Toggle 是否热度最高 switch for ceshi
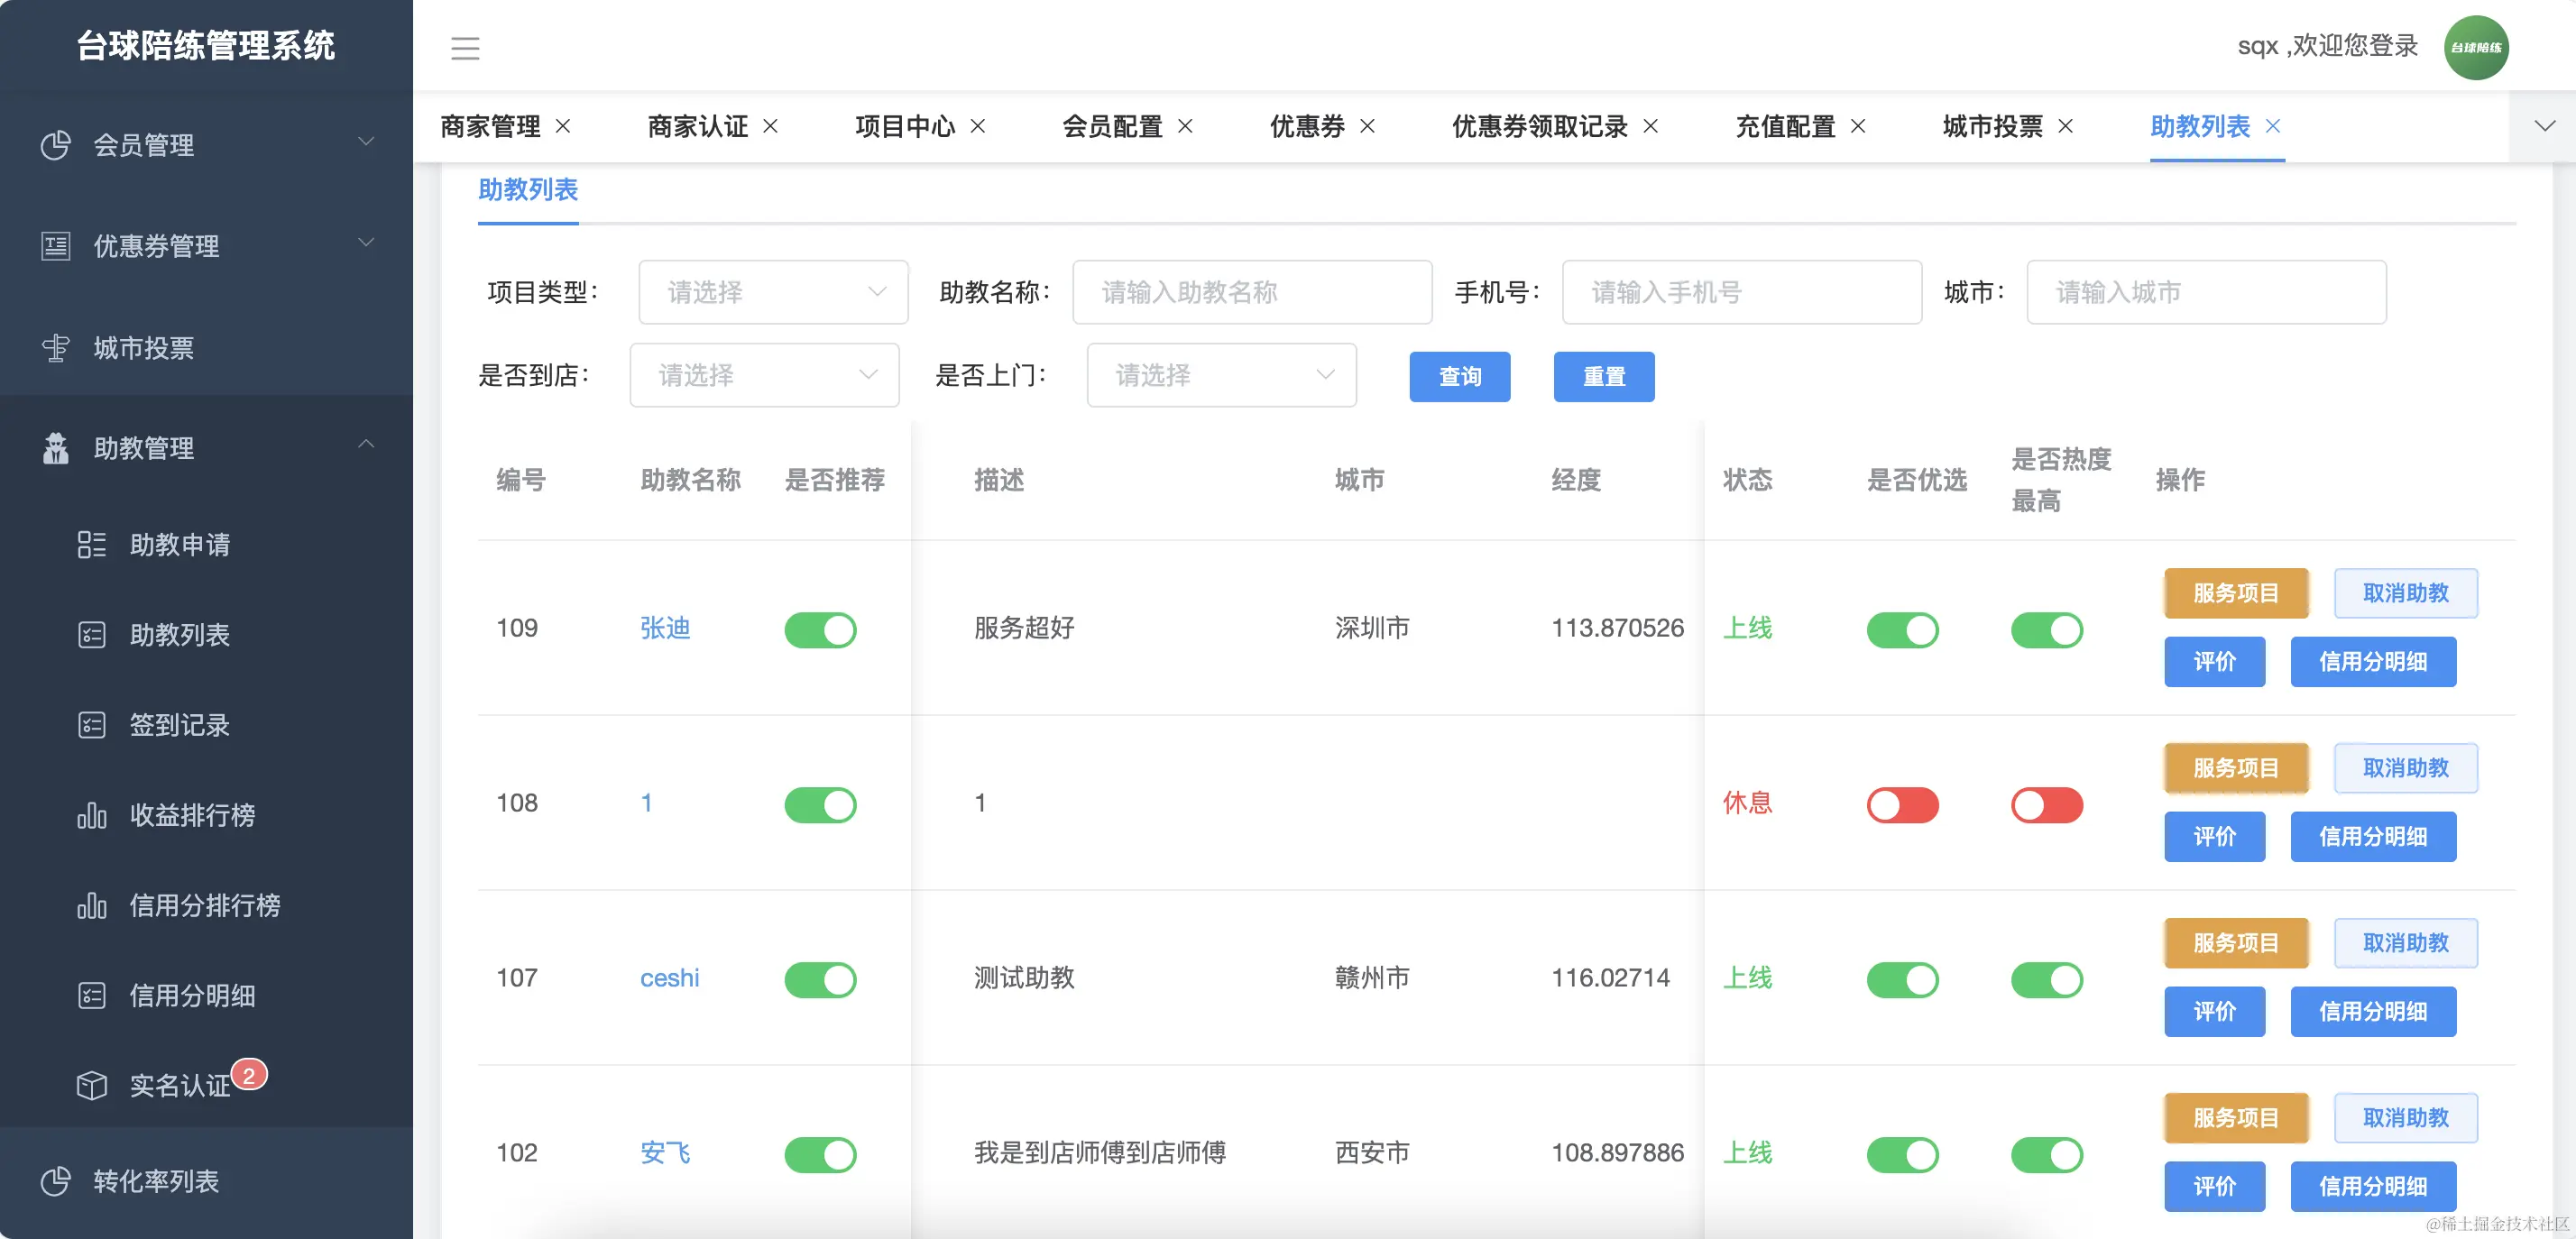This screenshot has height=1239, width=2576. click(2046, 980)
